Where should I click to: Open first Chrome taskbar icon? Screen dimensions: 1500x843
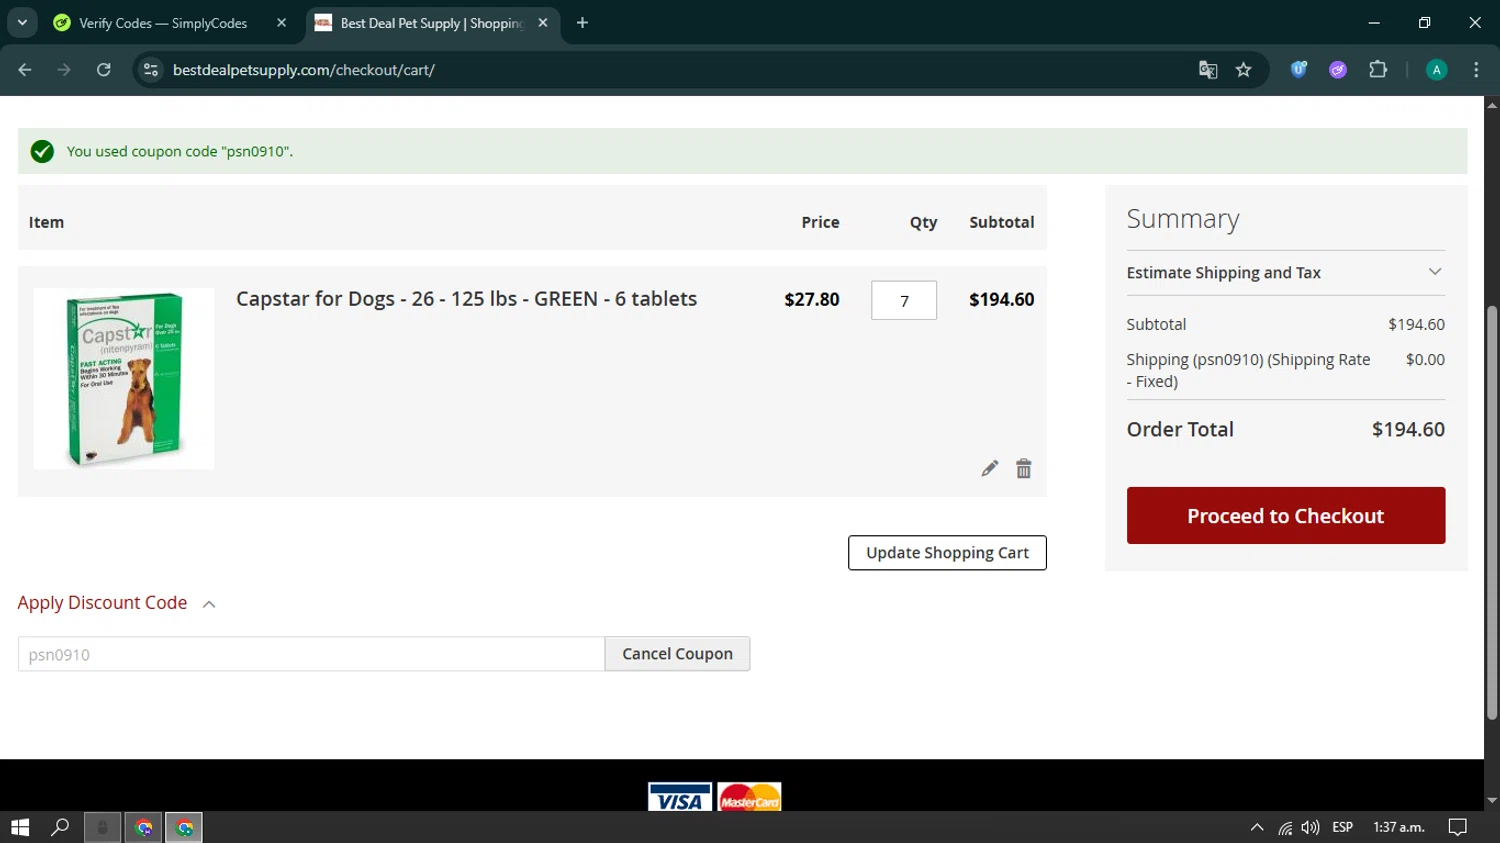pyautogui.click(x=144, y=827)
